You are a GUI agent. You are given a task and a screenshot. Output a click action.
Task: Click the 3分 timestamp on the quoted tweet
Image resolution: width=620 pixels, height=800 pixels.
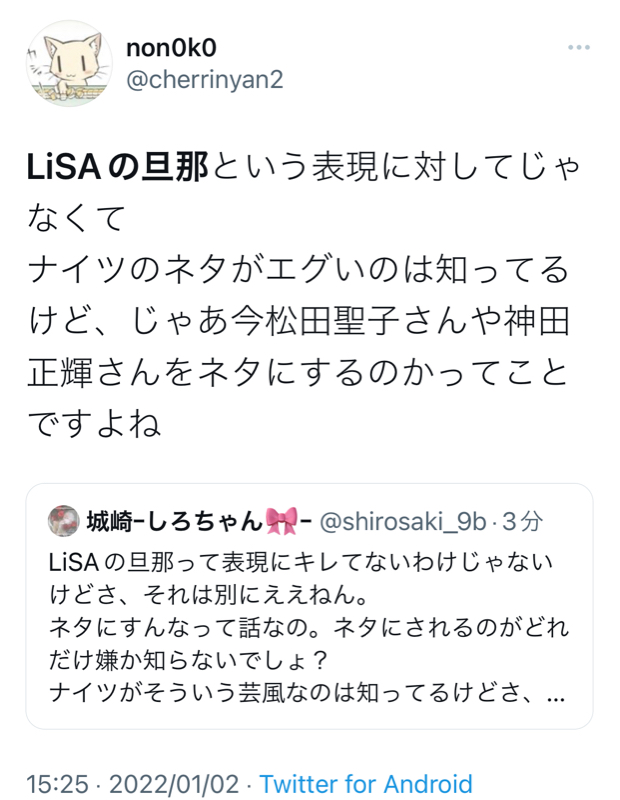(x=522, y=521)
